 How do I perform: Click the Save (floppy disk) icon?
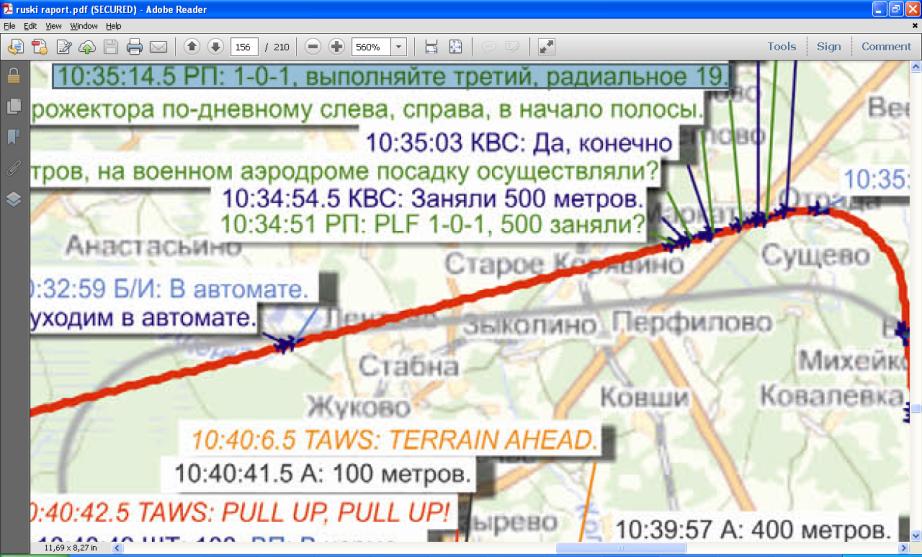tap(111, 46)
